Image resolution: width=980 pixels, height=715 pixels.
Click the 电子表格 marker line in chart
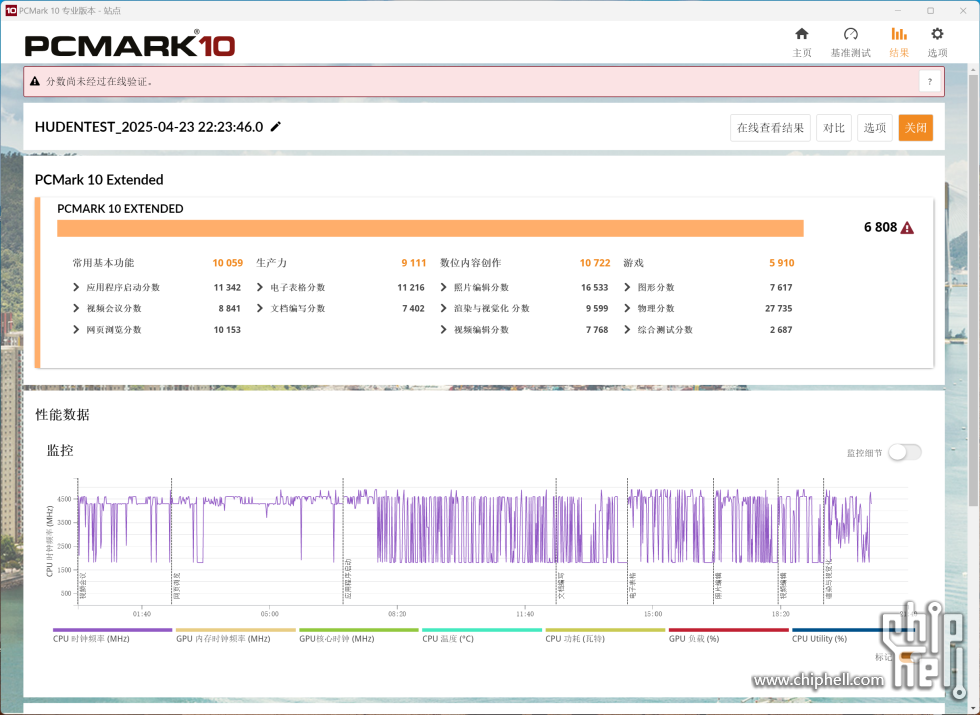628,541
